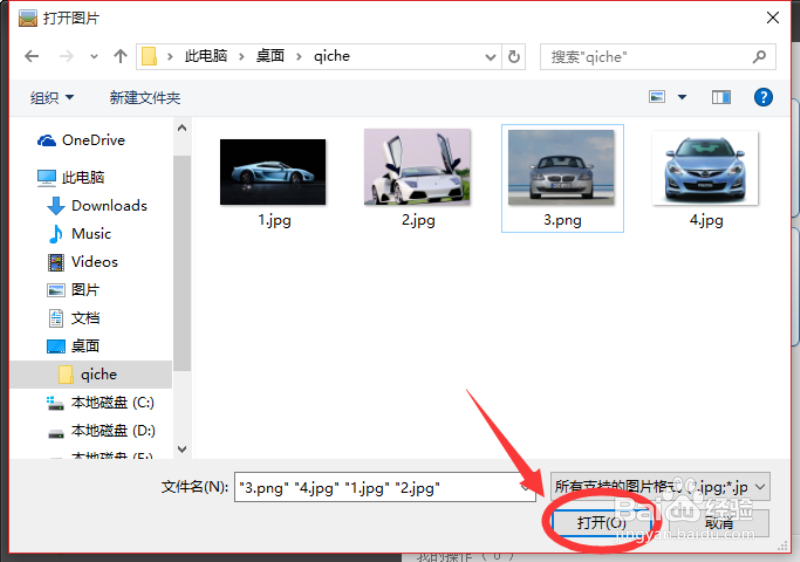Viewport: 800px width, 562px height.
Task: Click the folder icon in address bar
Action: (149, 56)
